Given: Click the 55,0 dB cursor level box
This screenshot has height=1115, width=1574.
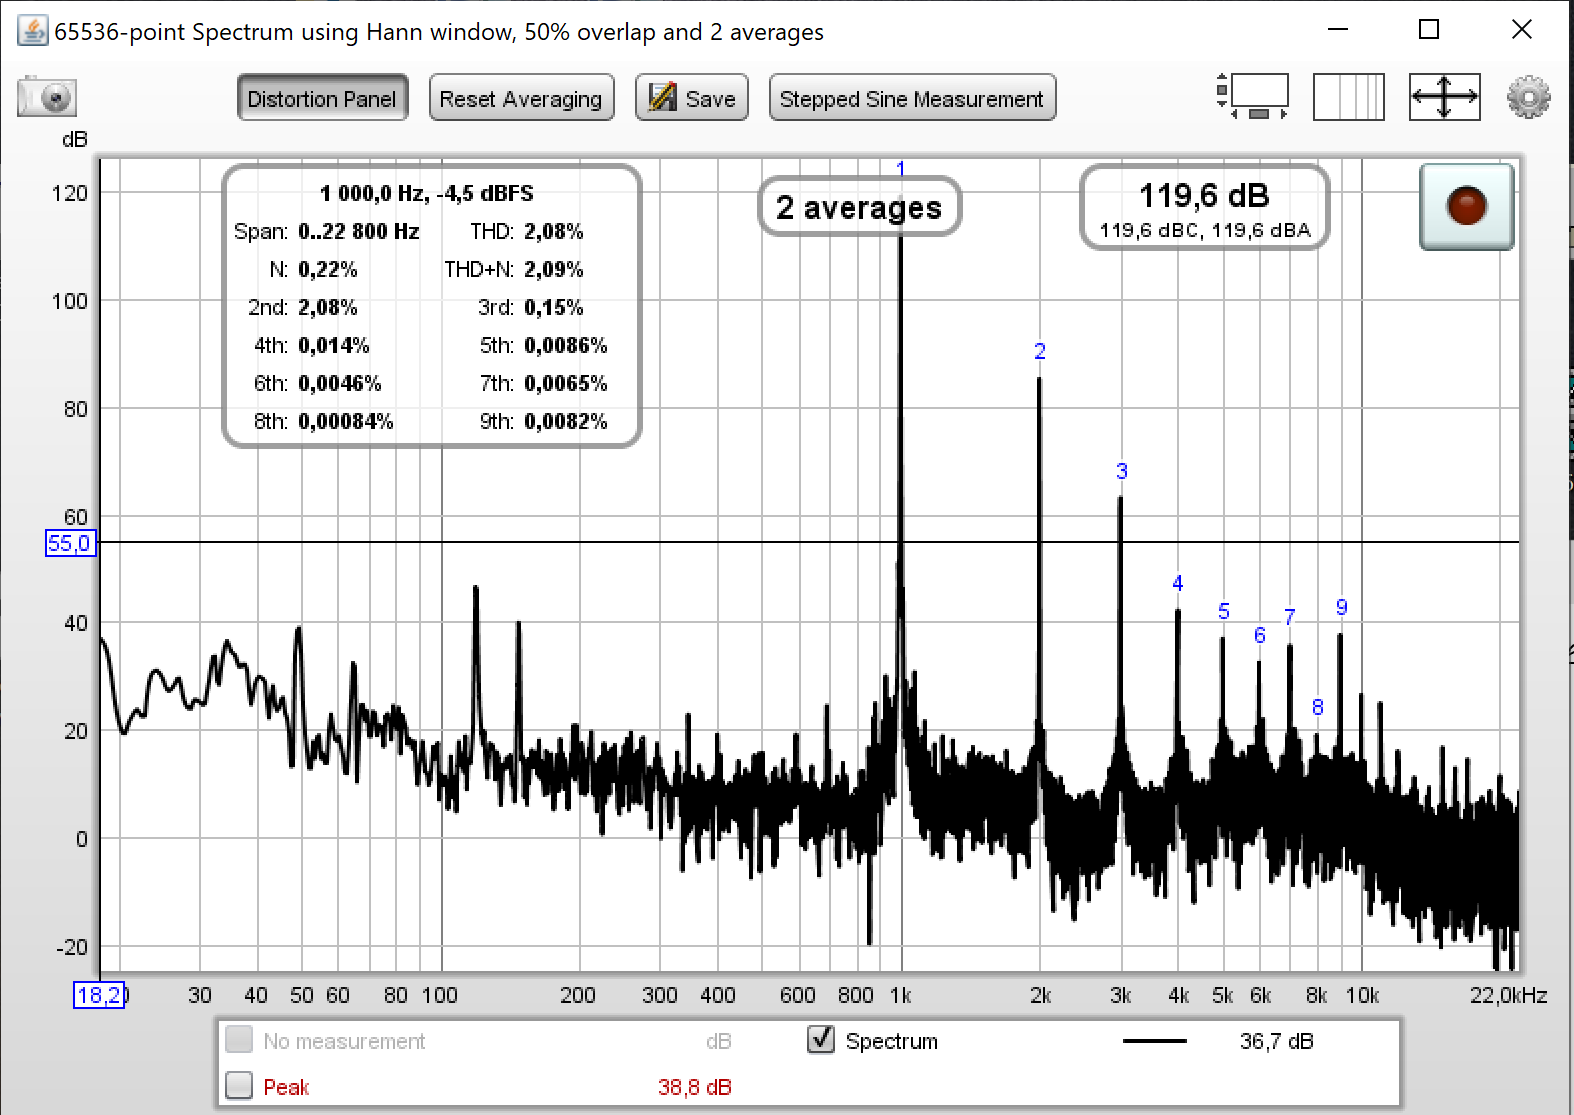Looking at the screenshot, I should [x=70, y=543].
